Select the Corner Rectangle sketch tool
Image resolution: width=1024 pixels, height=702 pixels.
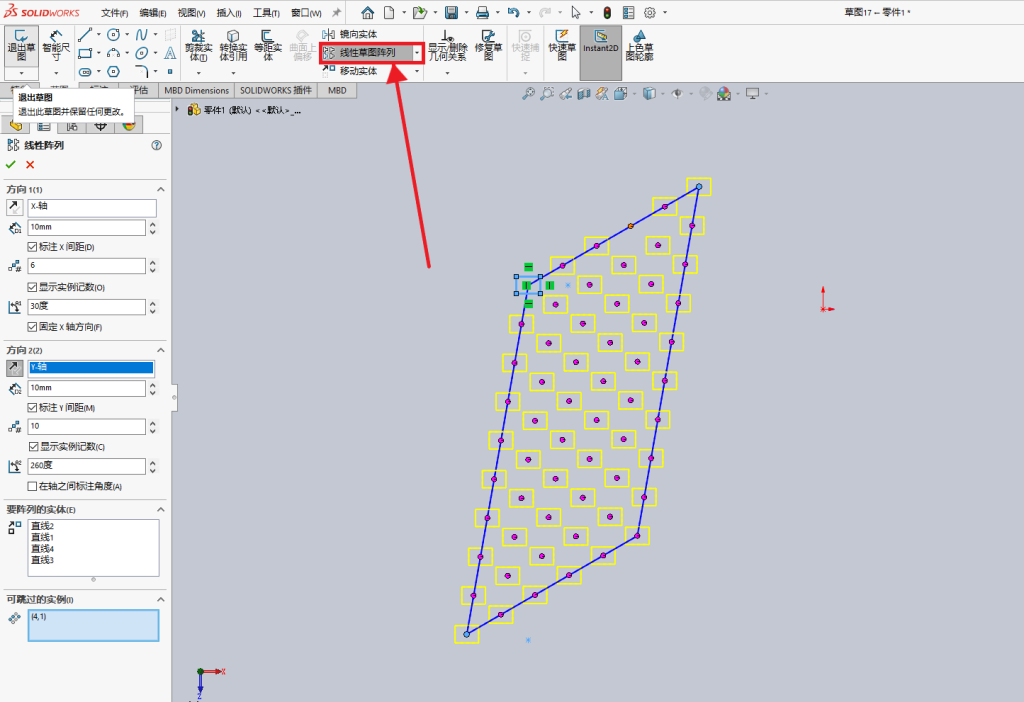point(85,53)
